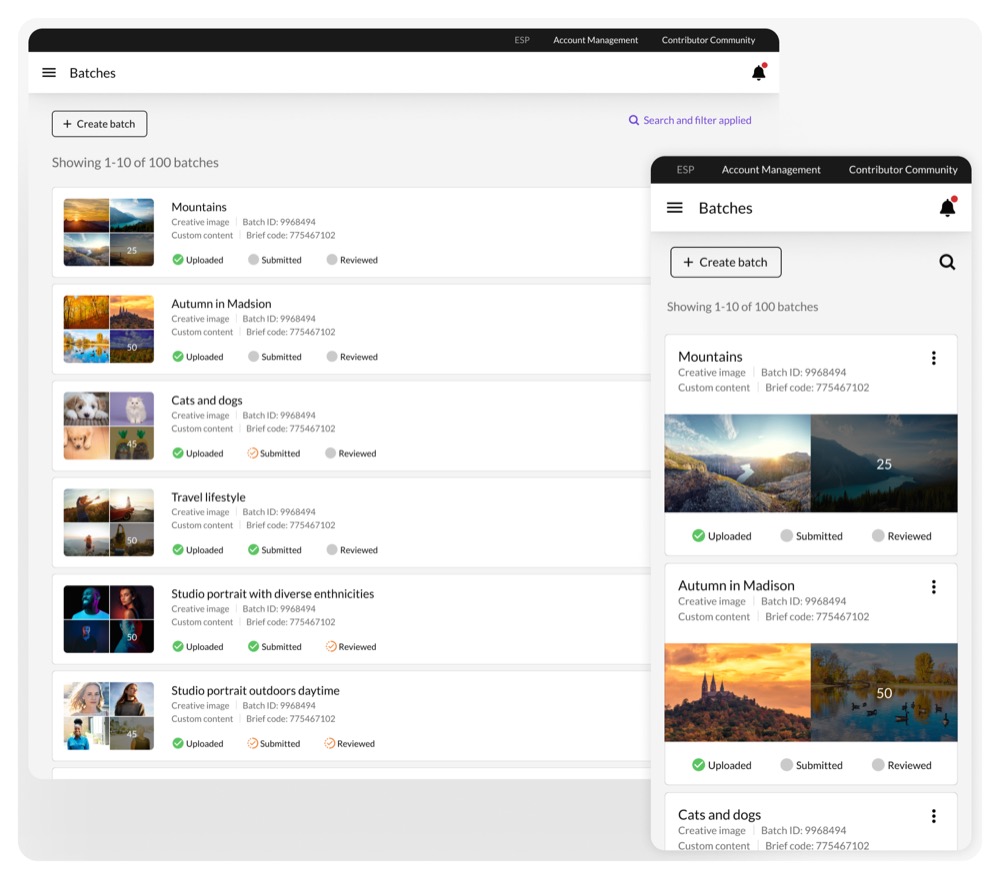Click the notification bell in desktop header
Viewport: 1000px width, 879px height.
758,73
